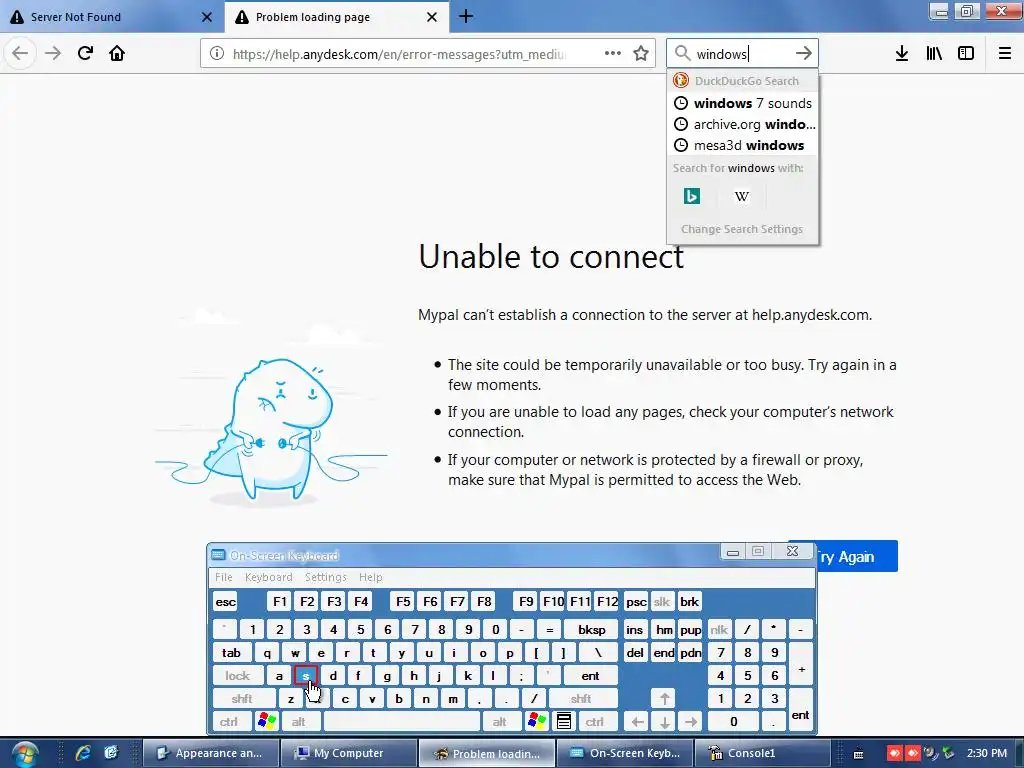Click the Try Again button
Image resolution: width=1024 pixels, height=768 pixels.
click(856, 556)
